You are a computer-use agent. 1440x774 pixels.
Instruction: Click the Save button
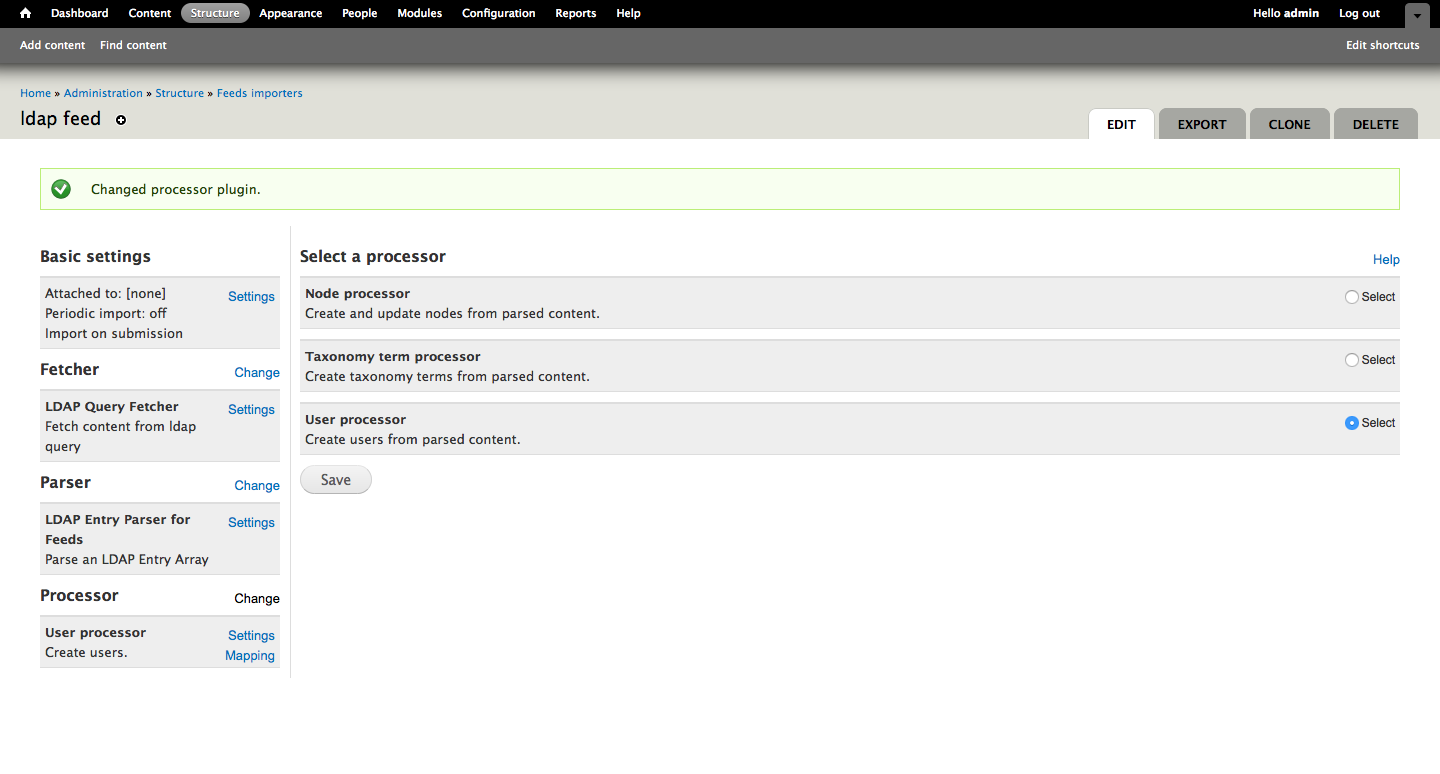336,480
